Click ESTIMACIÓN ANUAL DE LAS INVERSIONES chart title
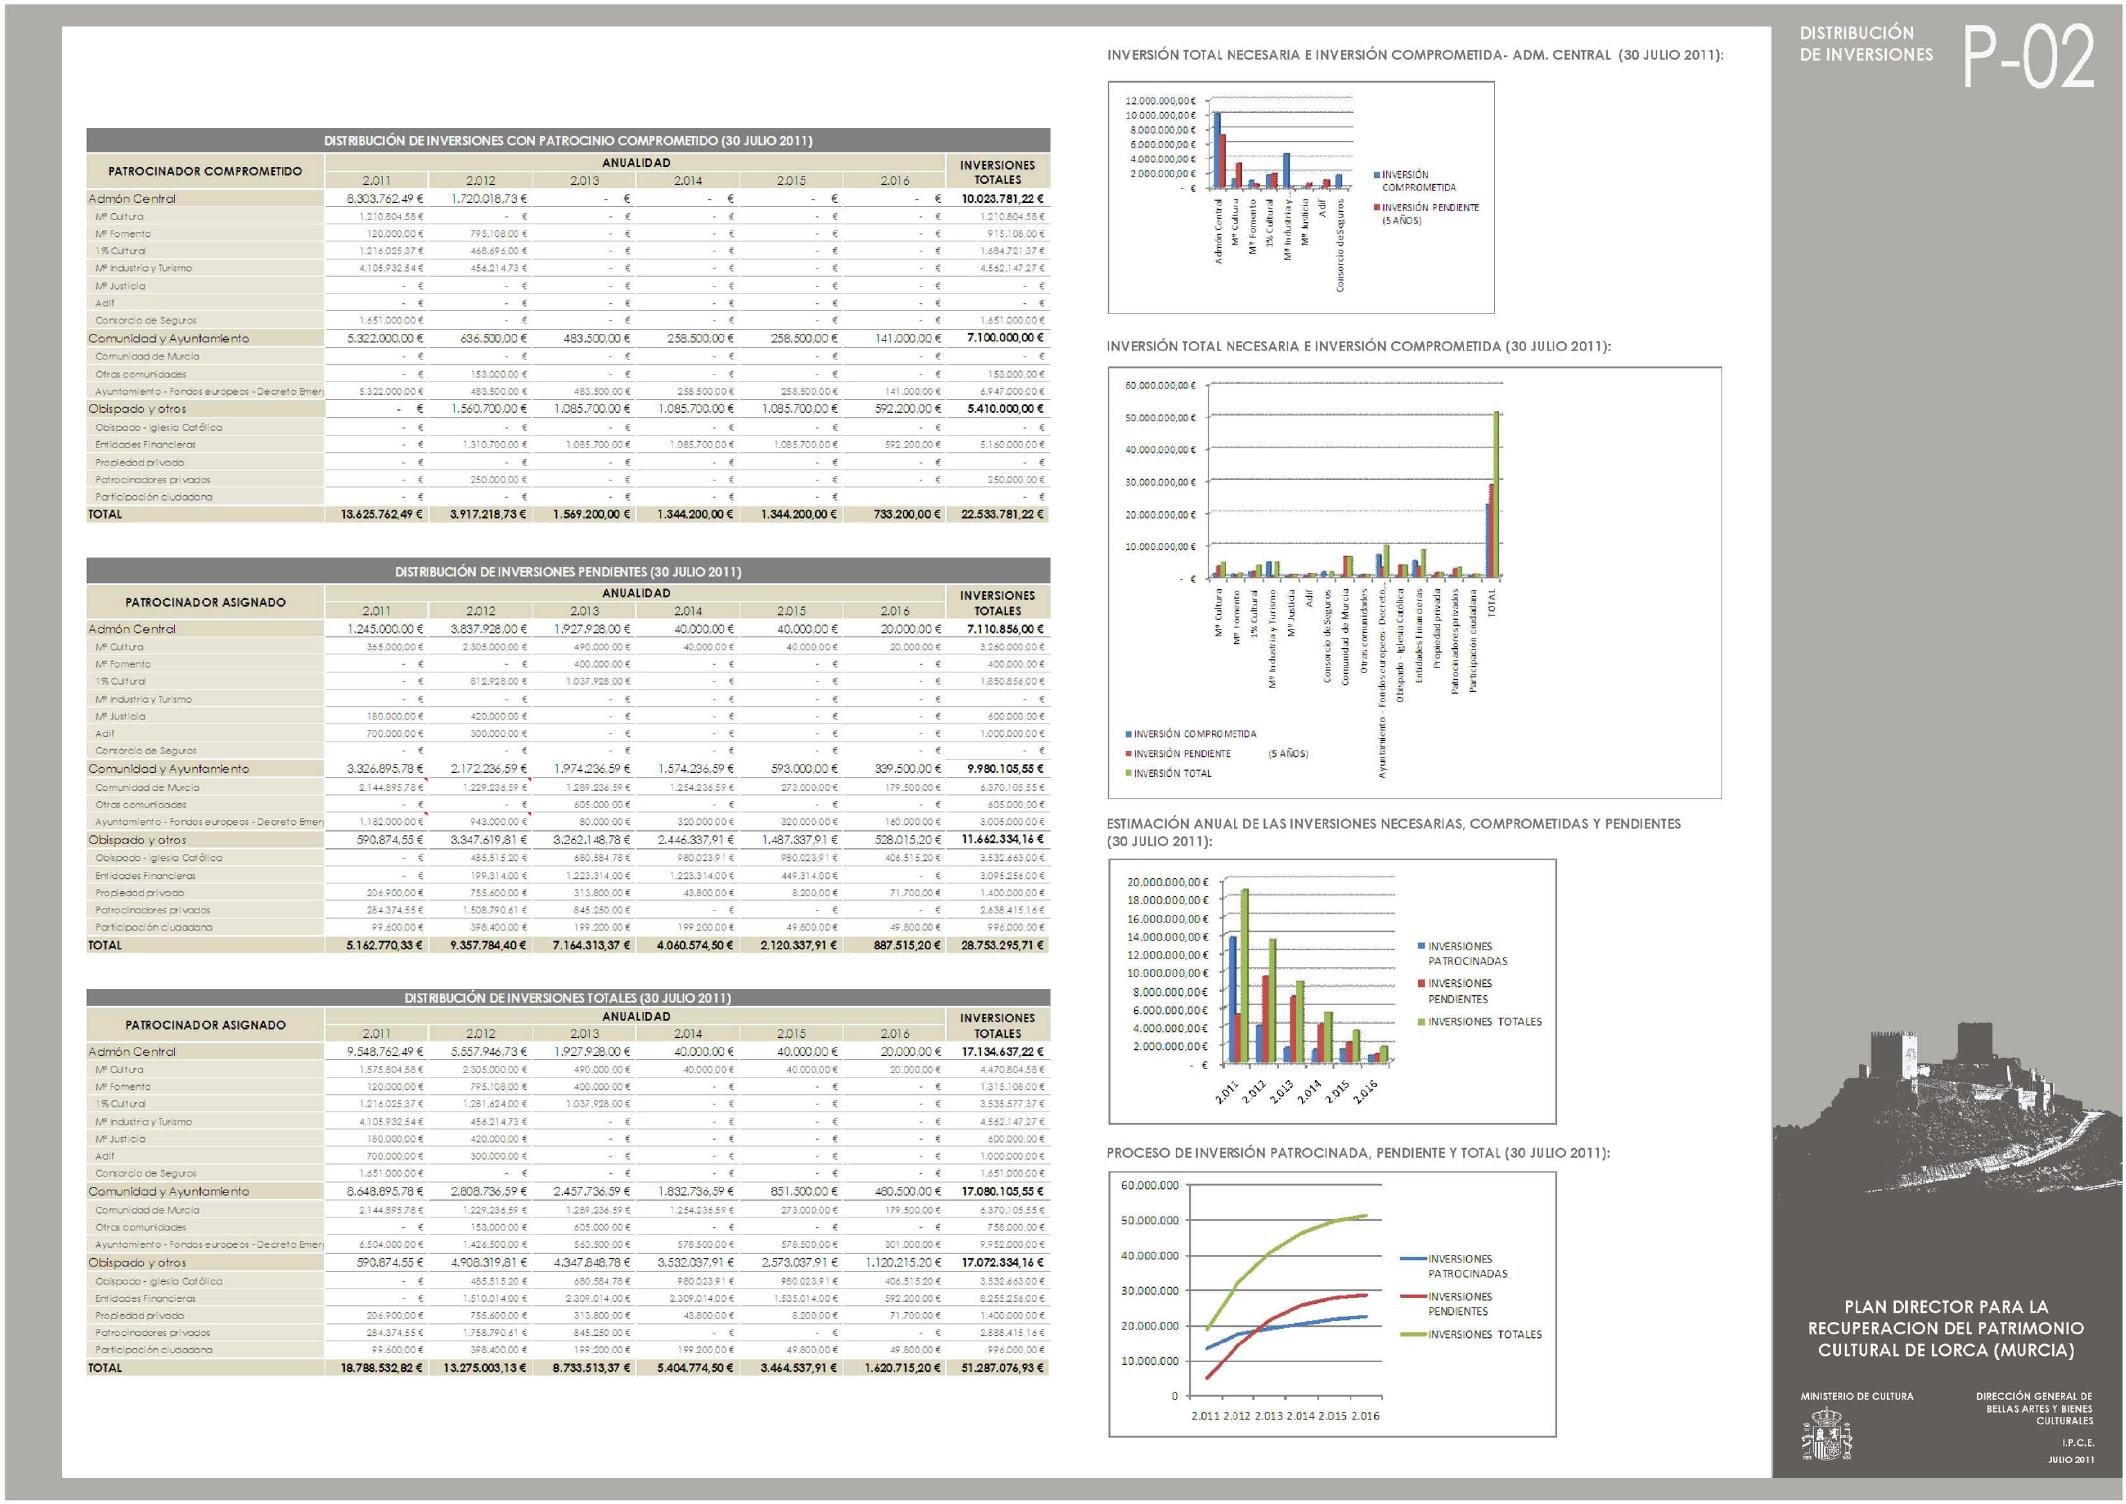 click(1394, 832)
